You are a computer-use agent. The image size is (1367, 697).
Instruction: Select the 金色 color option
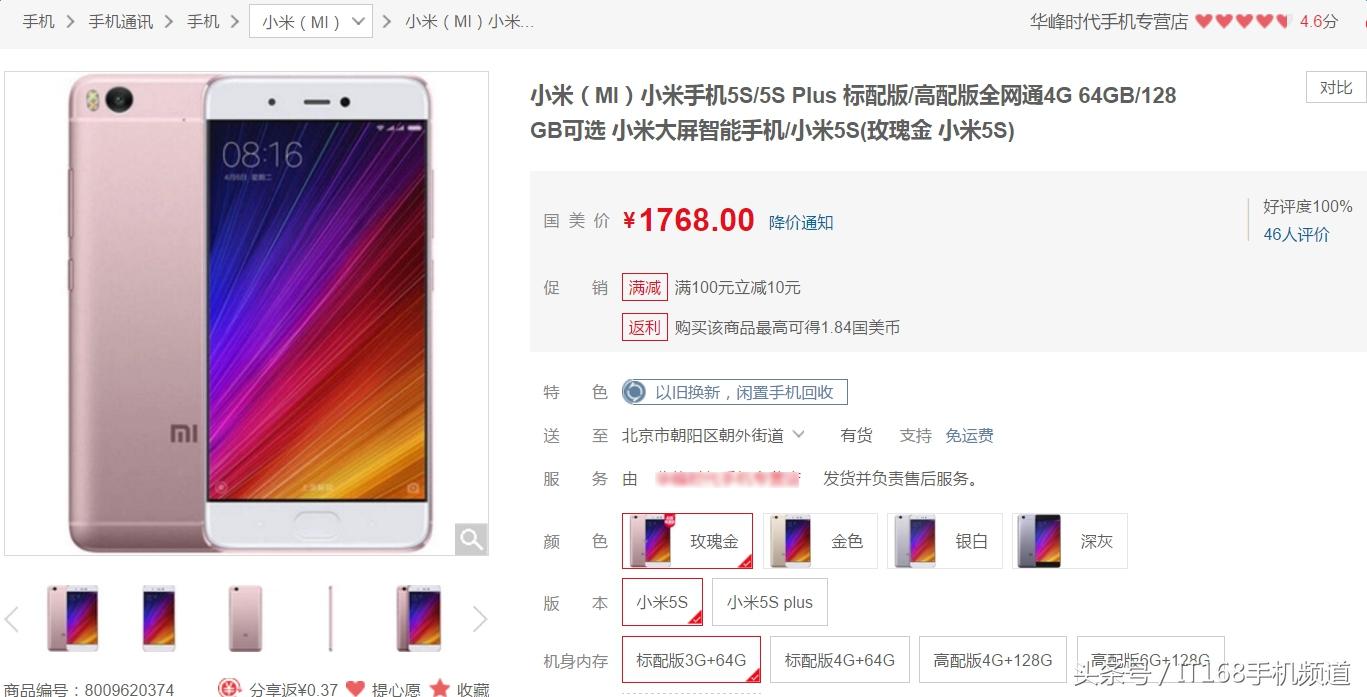coord(820,541)
